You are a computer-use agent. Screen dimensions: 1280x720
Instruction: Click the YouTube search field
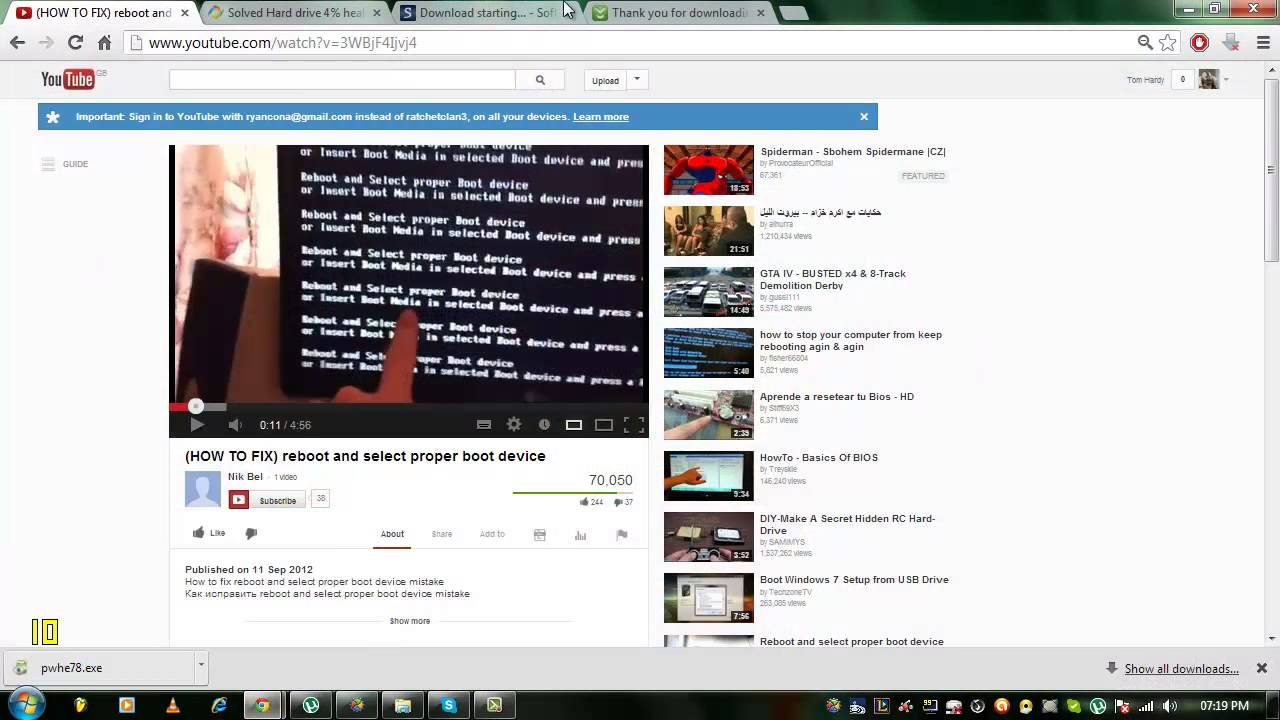tap(342, 80)
